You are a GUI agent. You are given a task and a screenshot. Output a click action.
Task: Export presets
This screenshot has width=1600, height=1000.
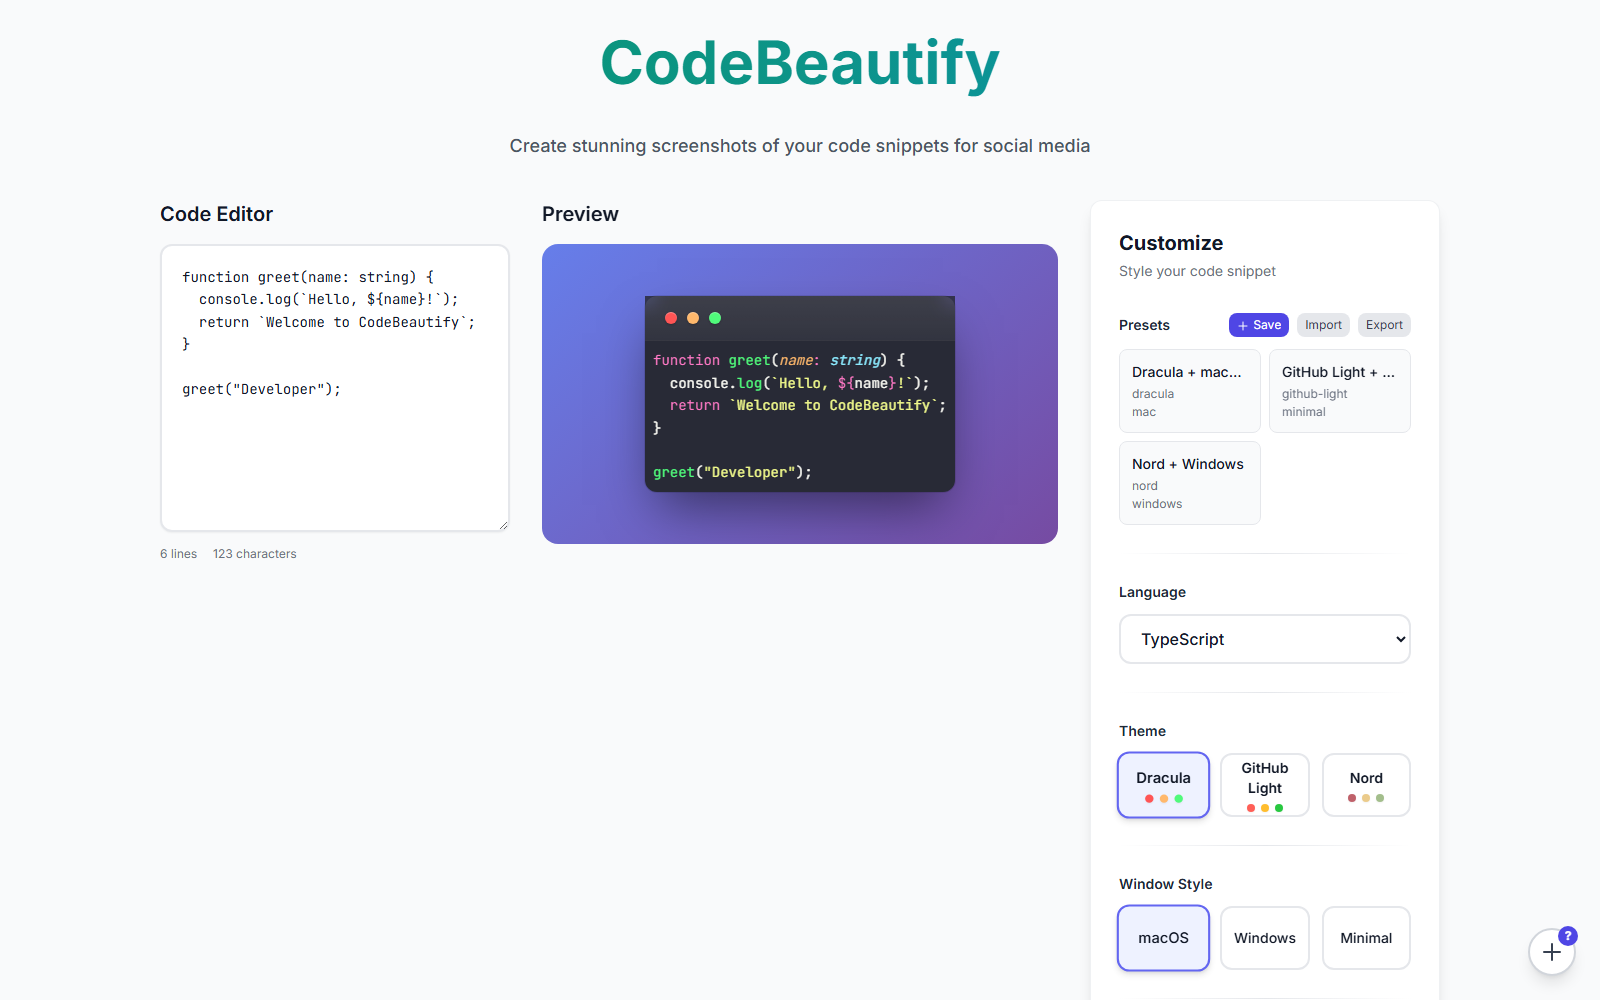point(1384,325)
